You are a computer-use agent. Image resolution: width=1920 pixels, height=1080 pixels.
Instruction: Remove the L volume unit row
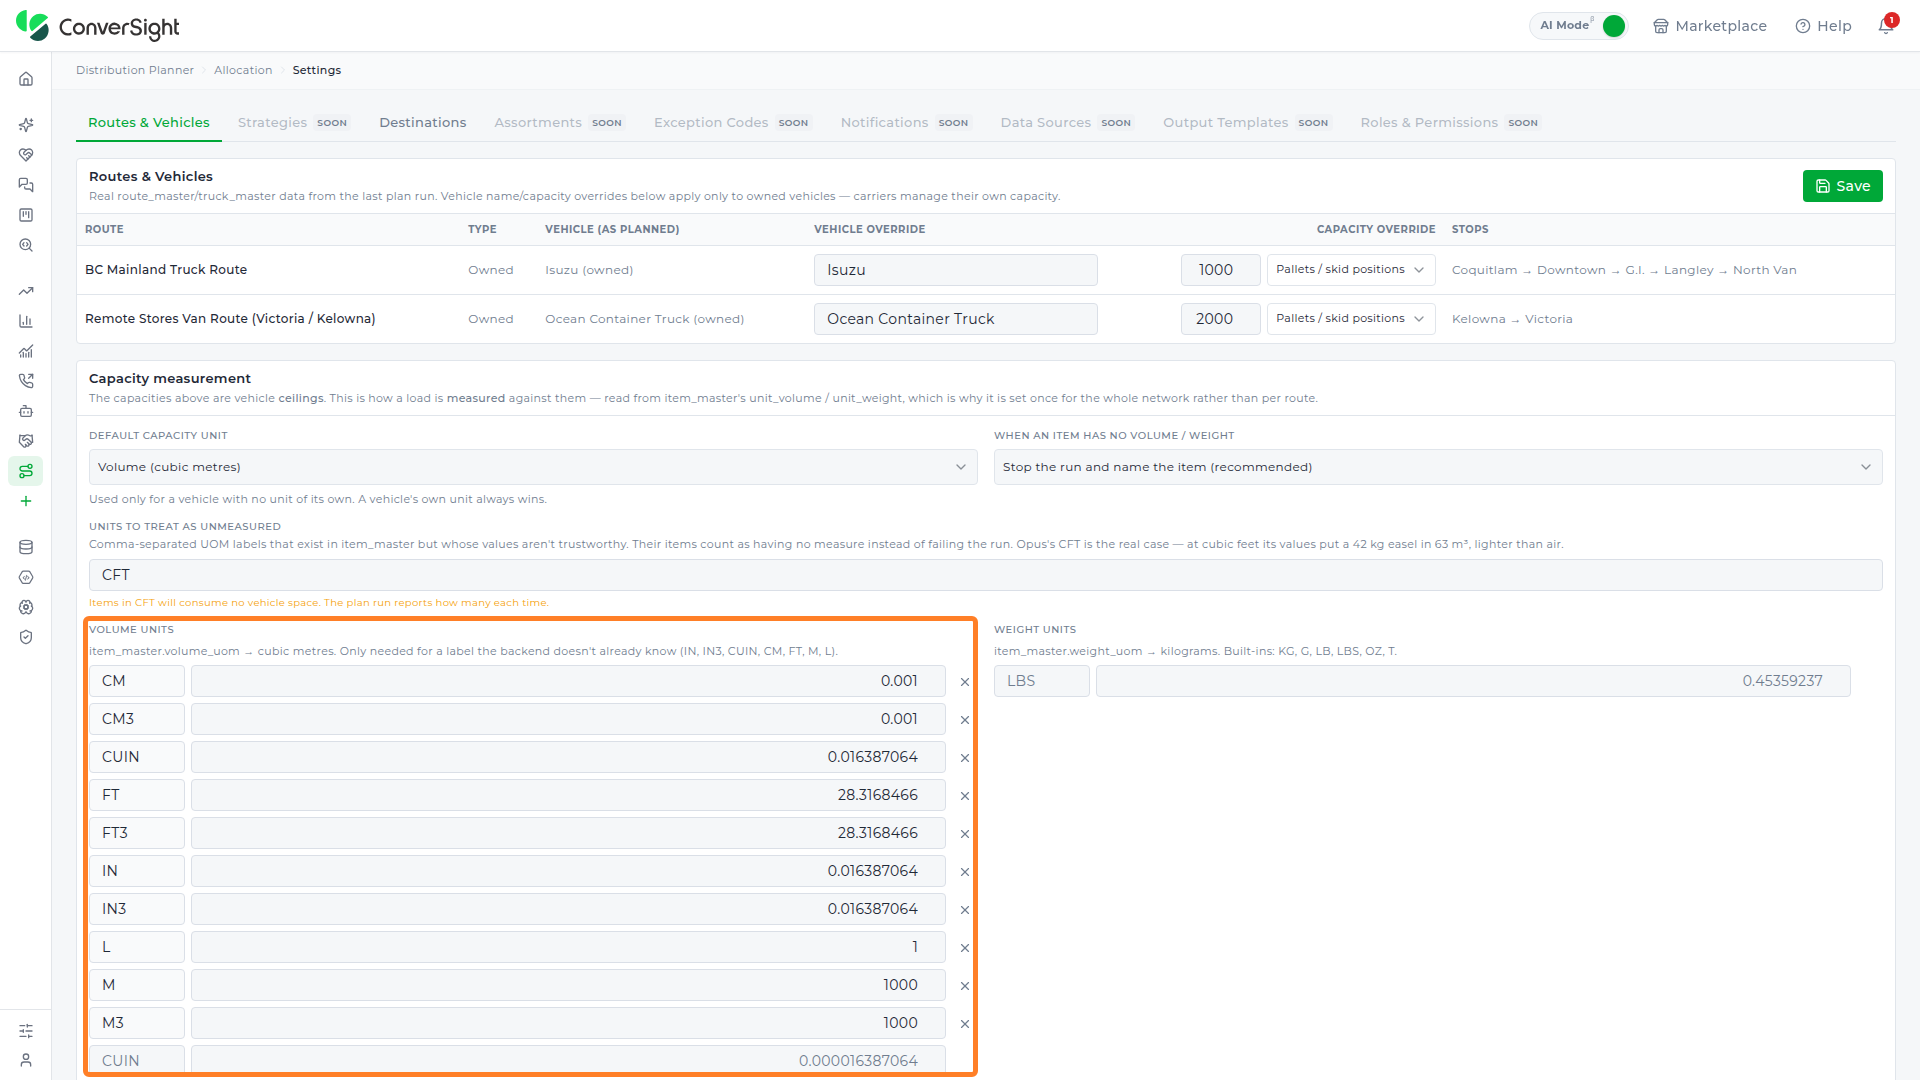(x=965, y=948)
